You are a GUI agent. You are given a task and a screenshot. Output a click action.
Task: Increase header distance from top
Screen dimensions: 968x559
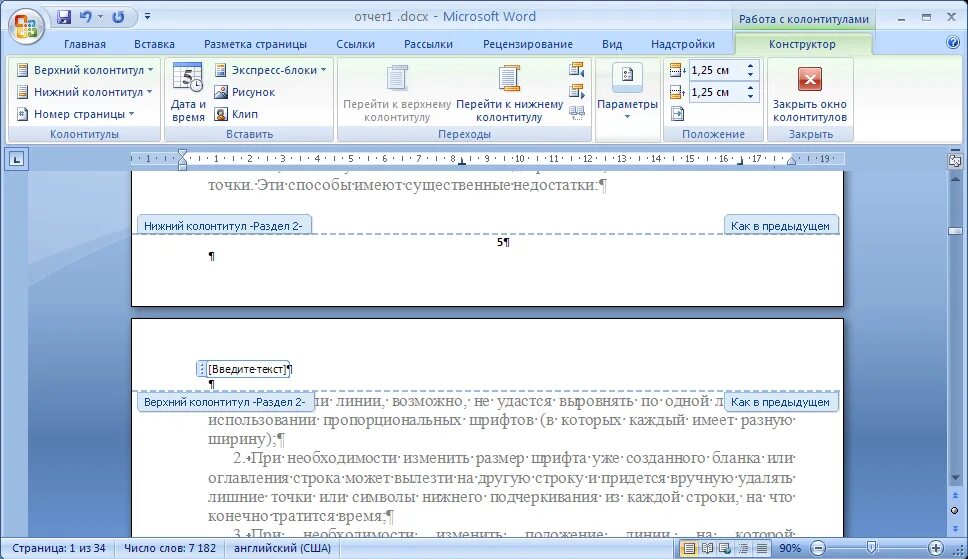(x=751, y=66)
